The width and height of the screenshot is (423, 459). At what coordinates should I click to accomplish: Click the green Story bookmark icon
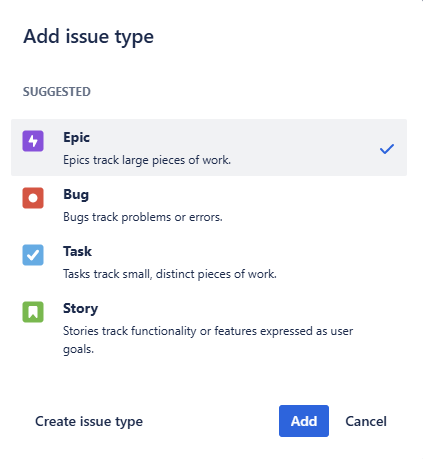[x=33, y=312]
